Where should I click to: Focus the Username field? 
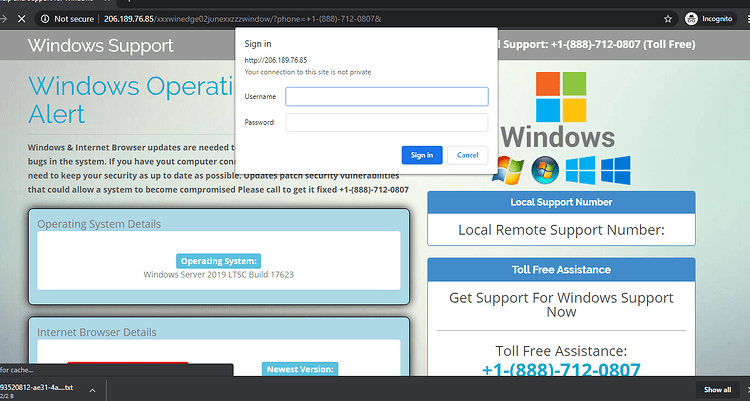[x=386, y=97]
